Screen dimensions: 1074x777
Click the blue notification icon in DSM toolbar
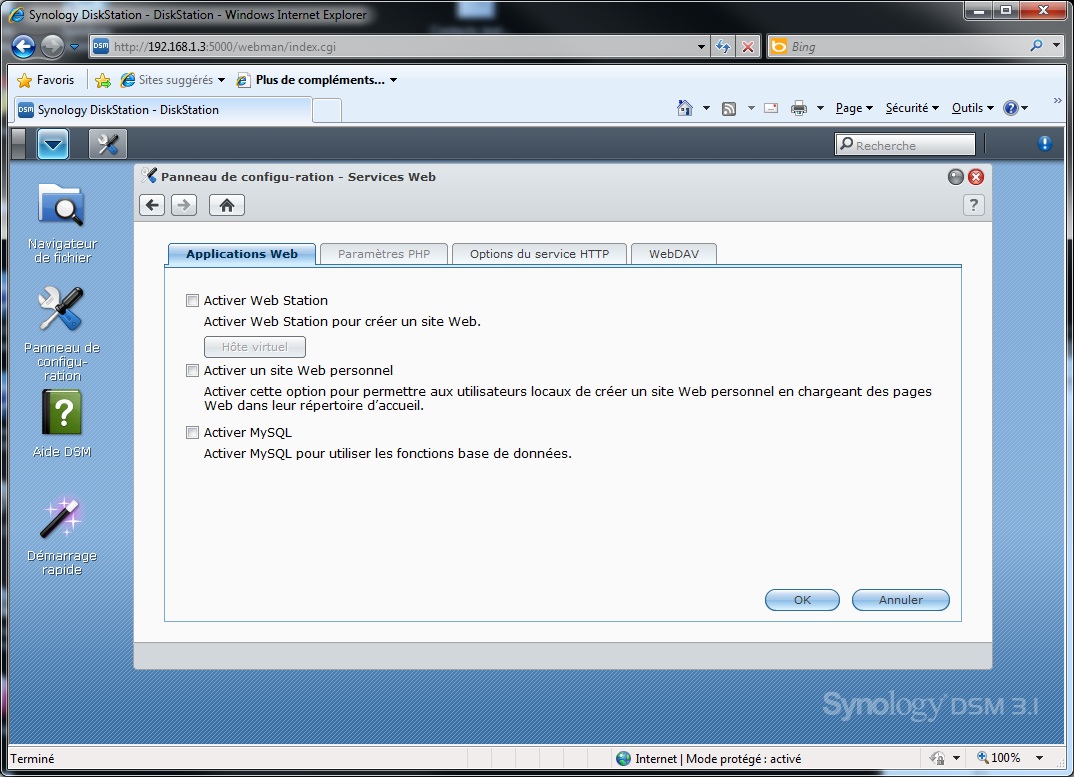1044,143
